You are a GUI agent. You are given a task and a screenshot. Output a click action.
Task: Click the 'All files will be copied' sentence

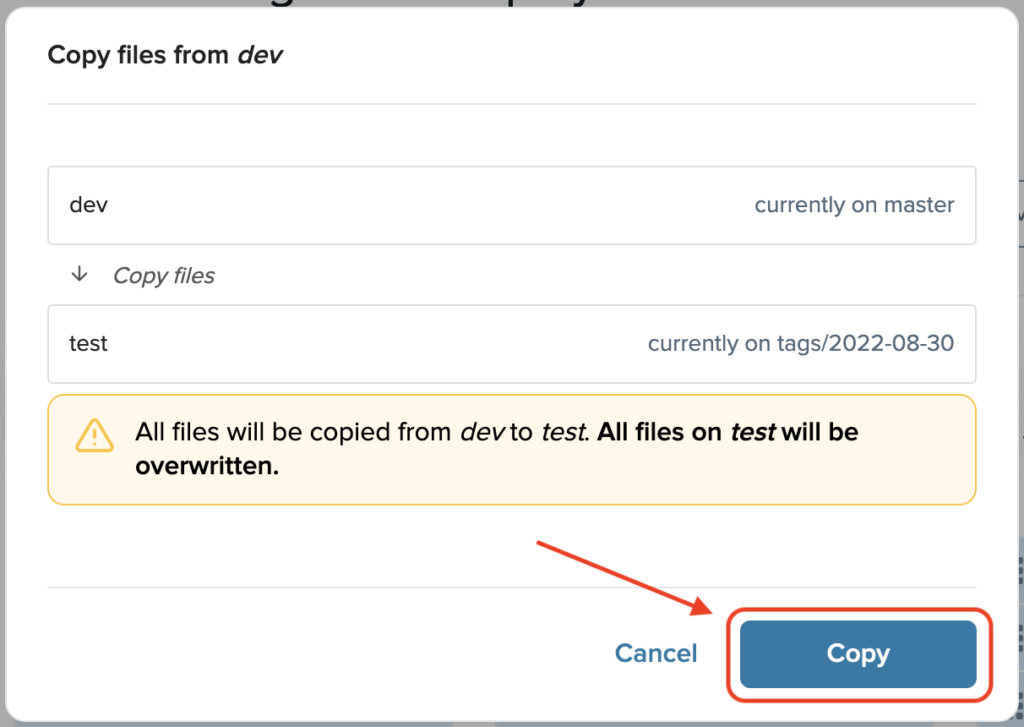click(362, 432)
